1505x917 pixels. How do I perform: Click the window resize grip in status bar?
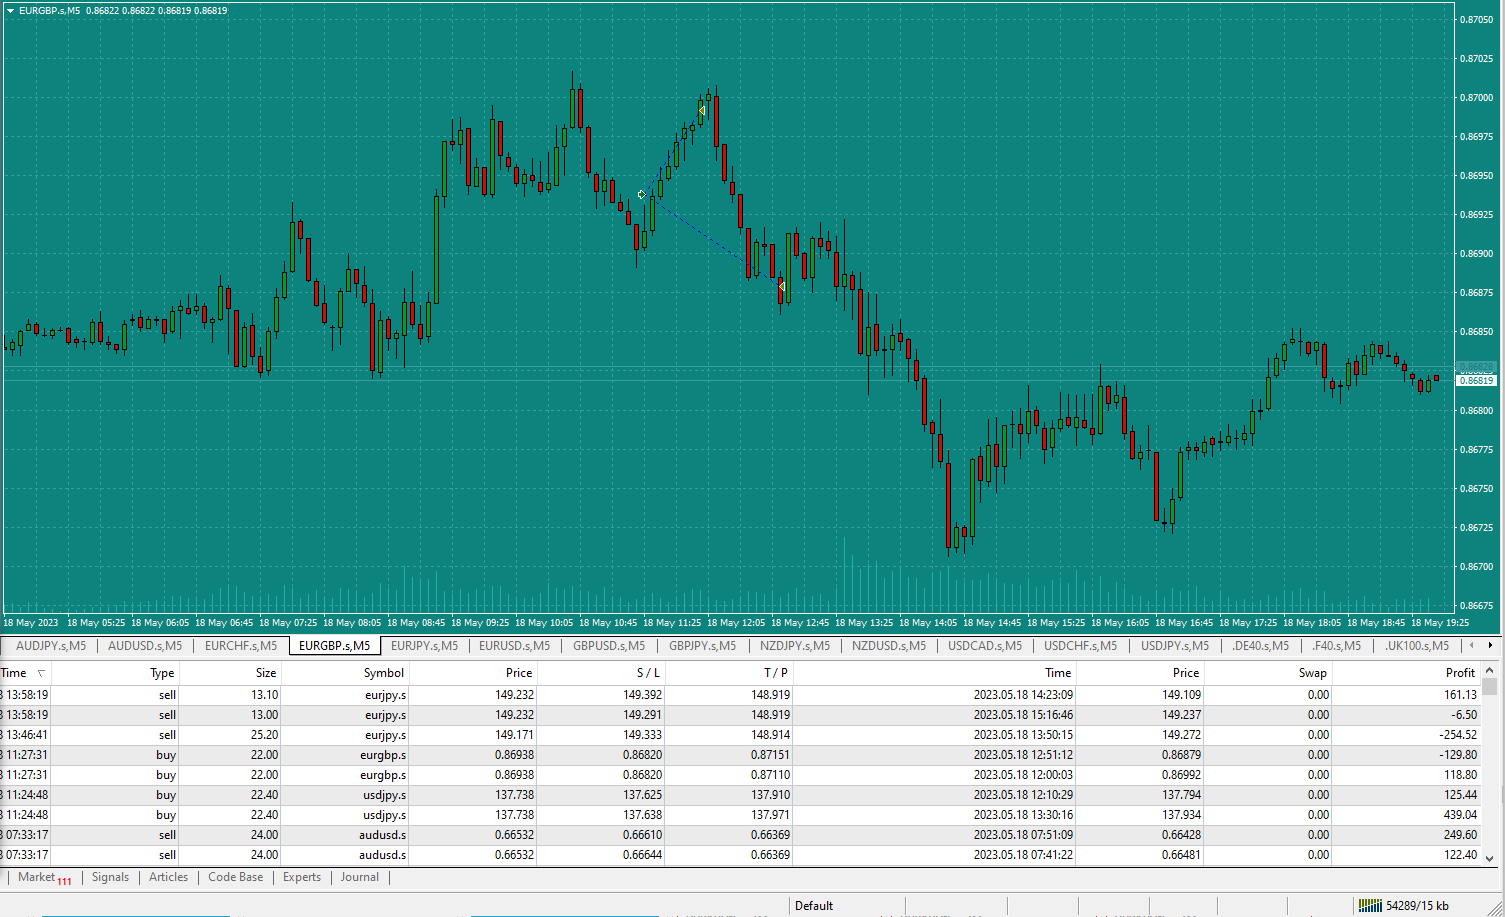click(1496, 908)
